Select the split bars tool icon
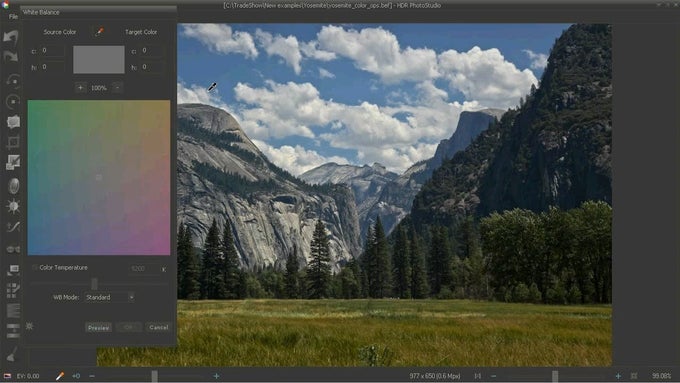The image size is (680, 383). pos(13,331)
